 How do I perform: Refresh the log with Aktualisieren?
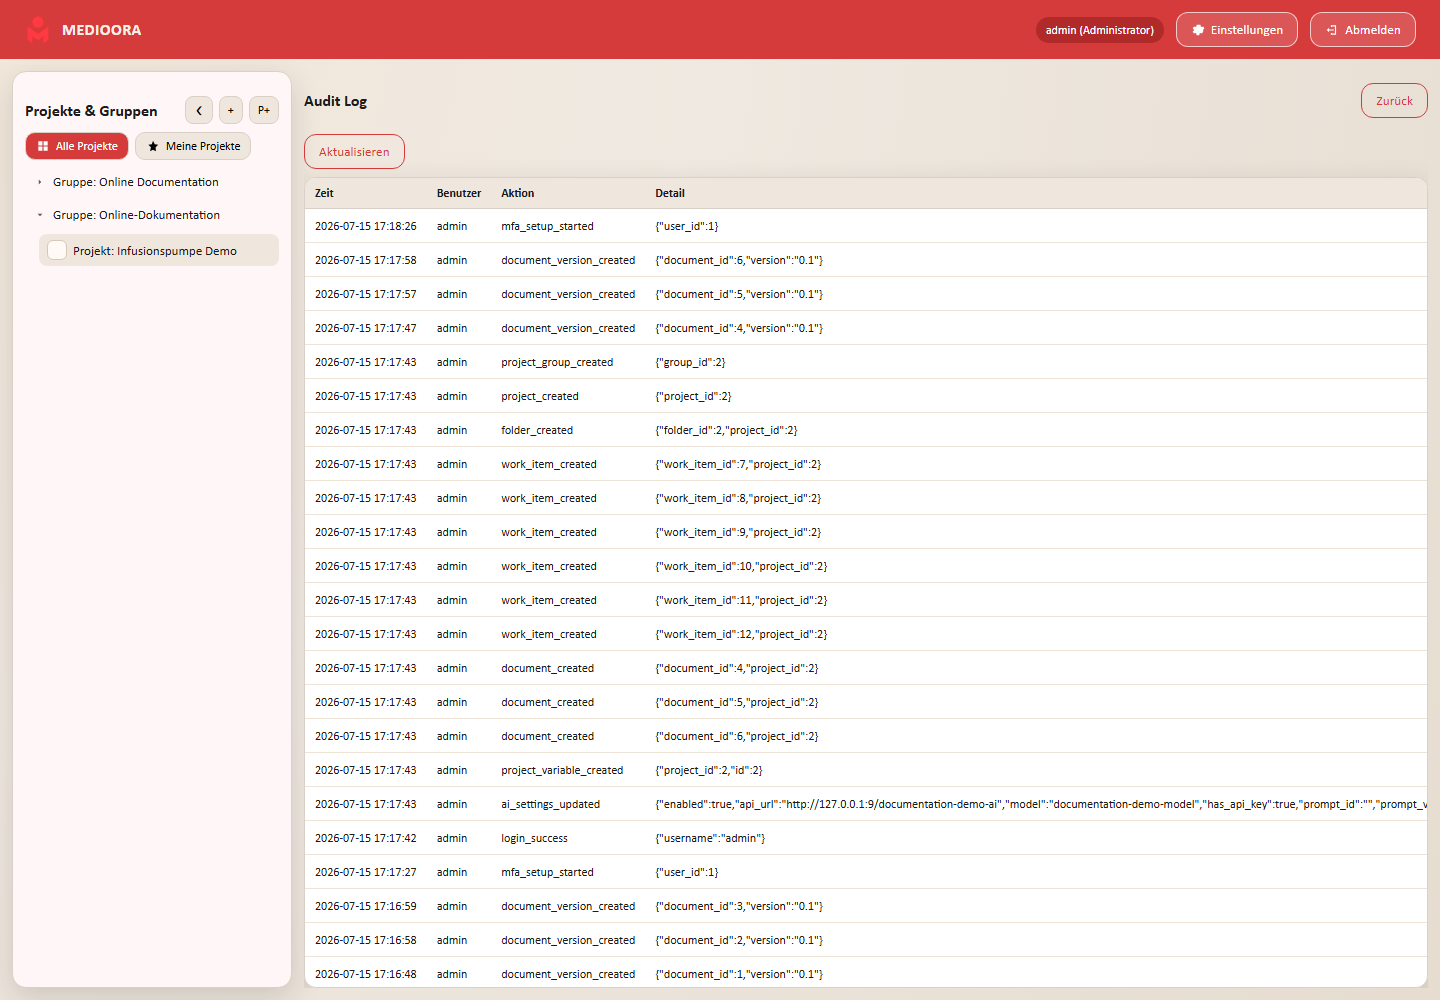[354, 152]
